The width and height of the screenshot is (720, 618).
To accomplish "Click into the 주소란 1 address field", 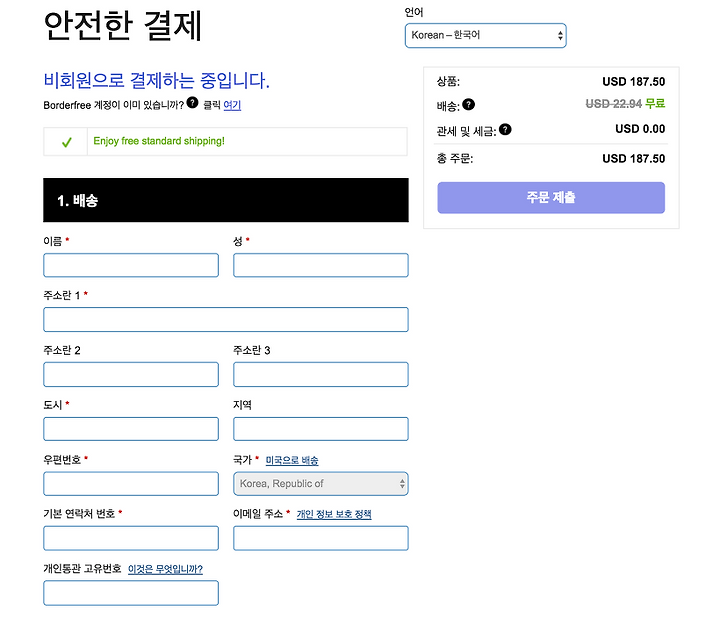I will (x=225, y=320).
